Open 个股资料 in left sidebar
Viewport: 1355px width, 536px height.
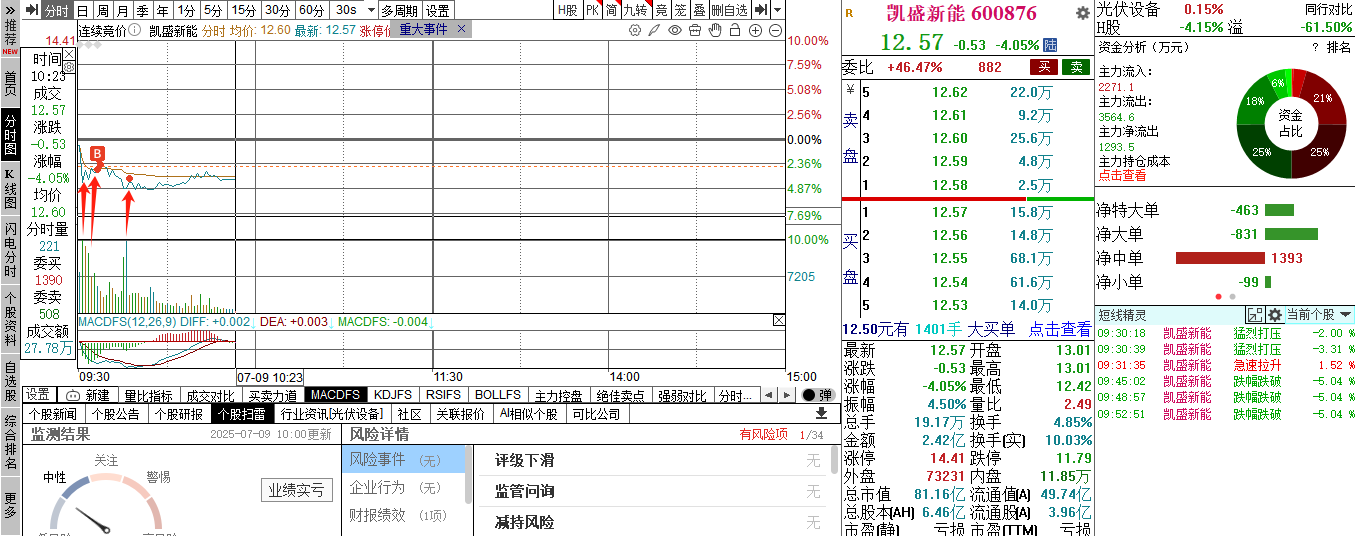point(10,318)
